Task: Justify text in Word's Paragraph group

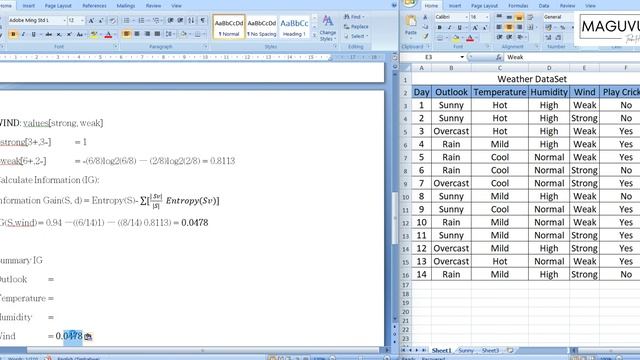Action: 158,34
